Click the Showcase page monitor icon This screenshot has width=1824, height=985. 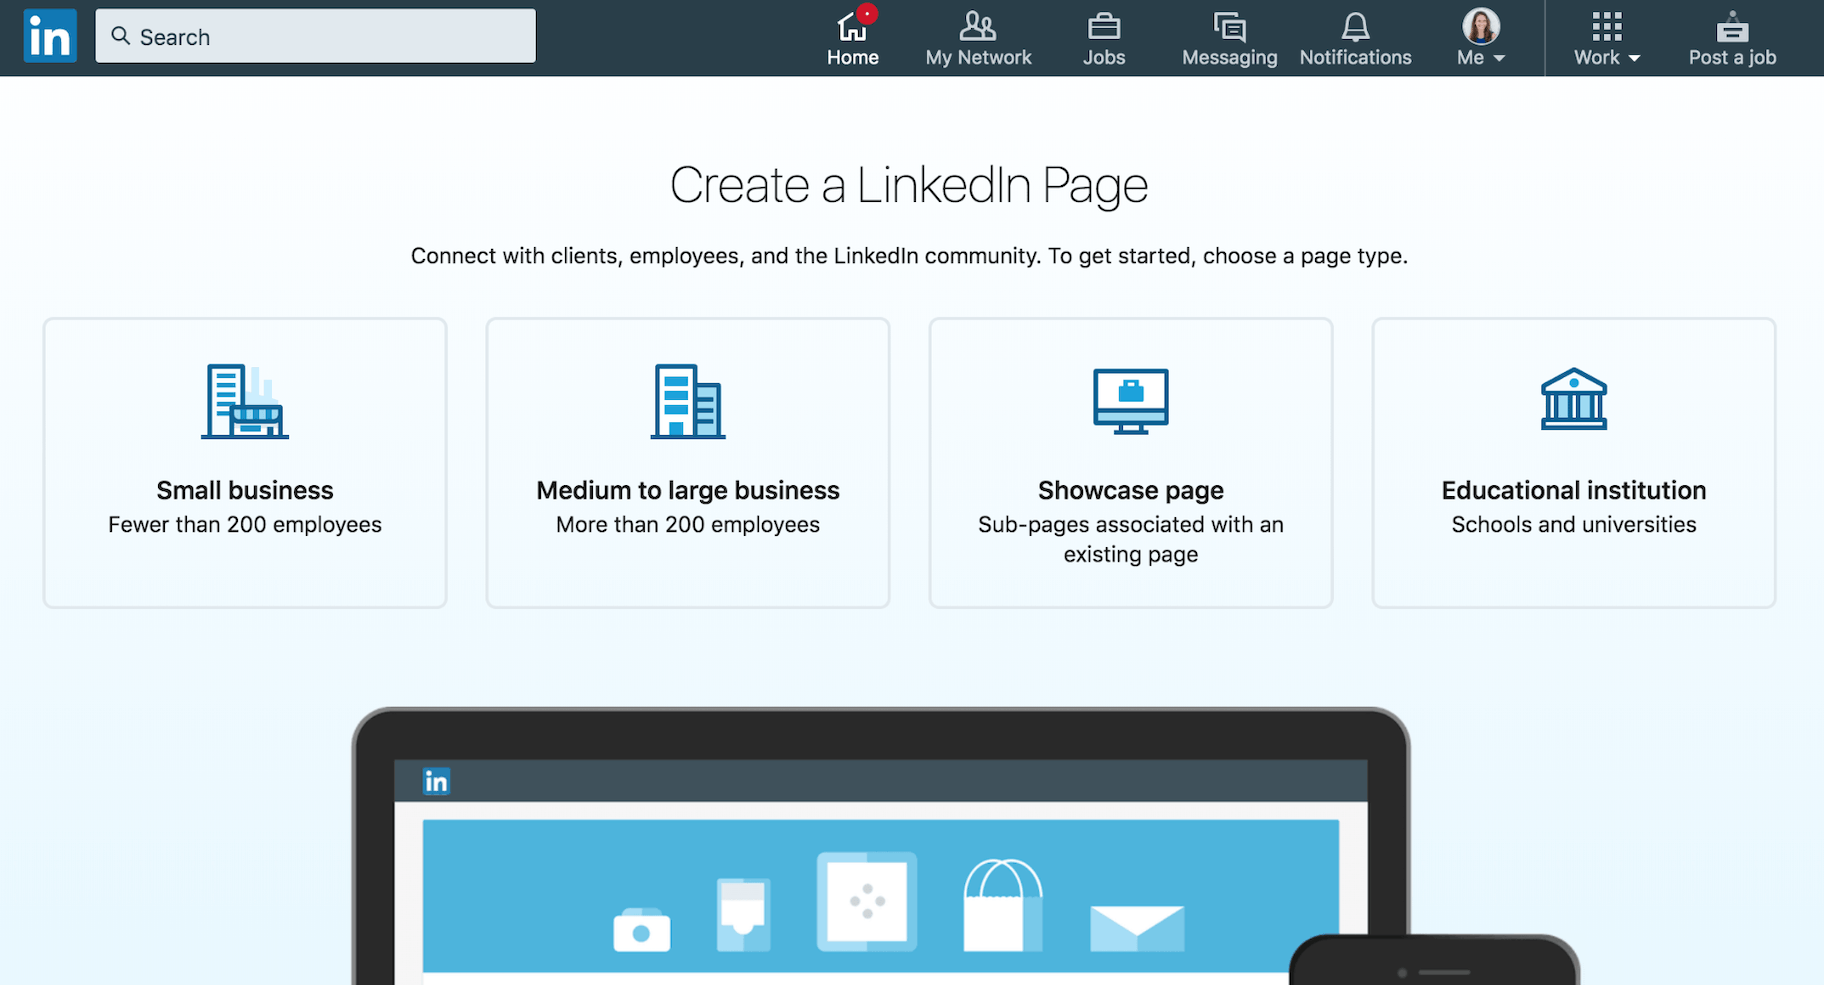(1130, 401)
